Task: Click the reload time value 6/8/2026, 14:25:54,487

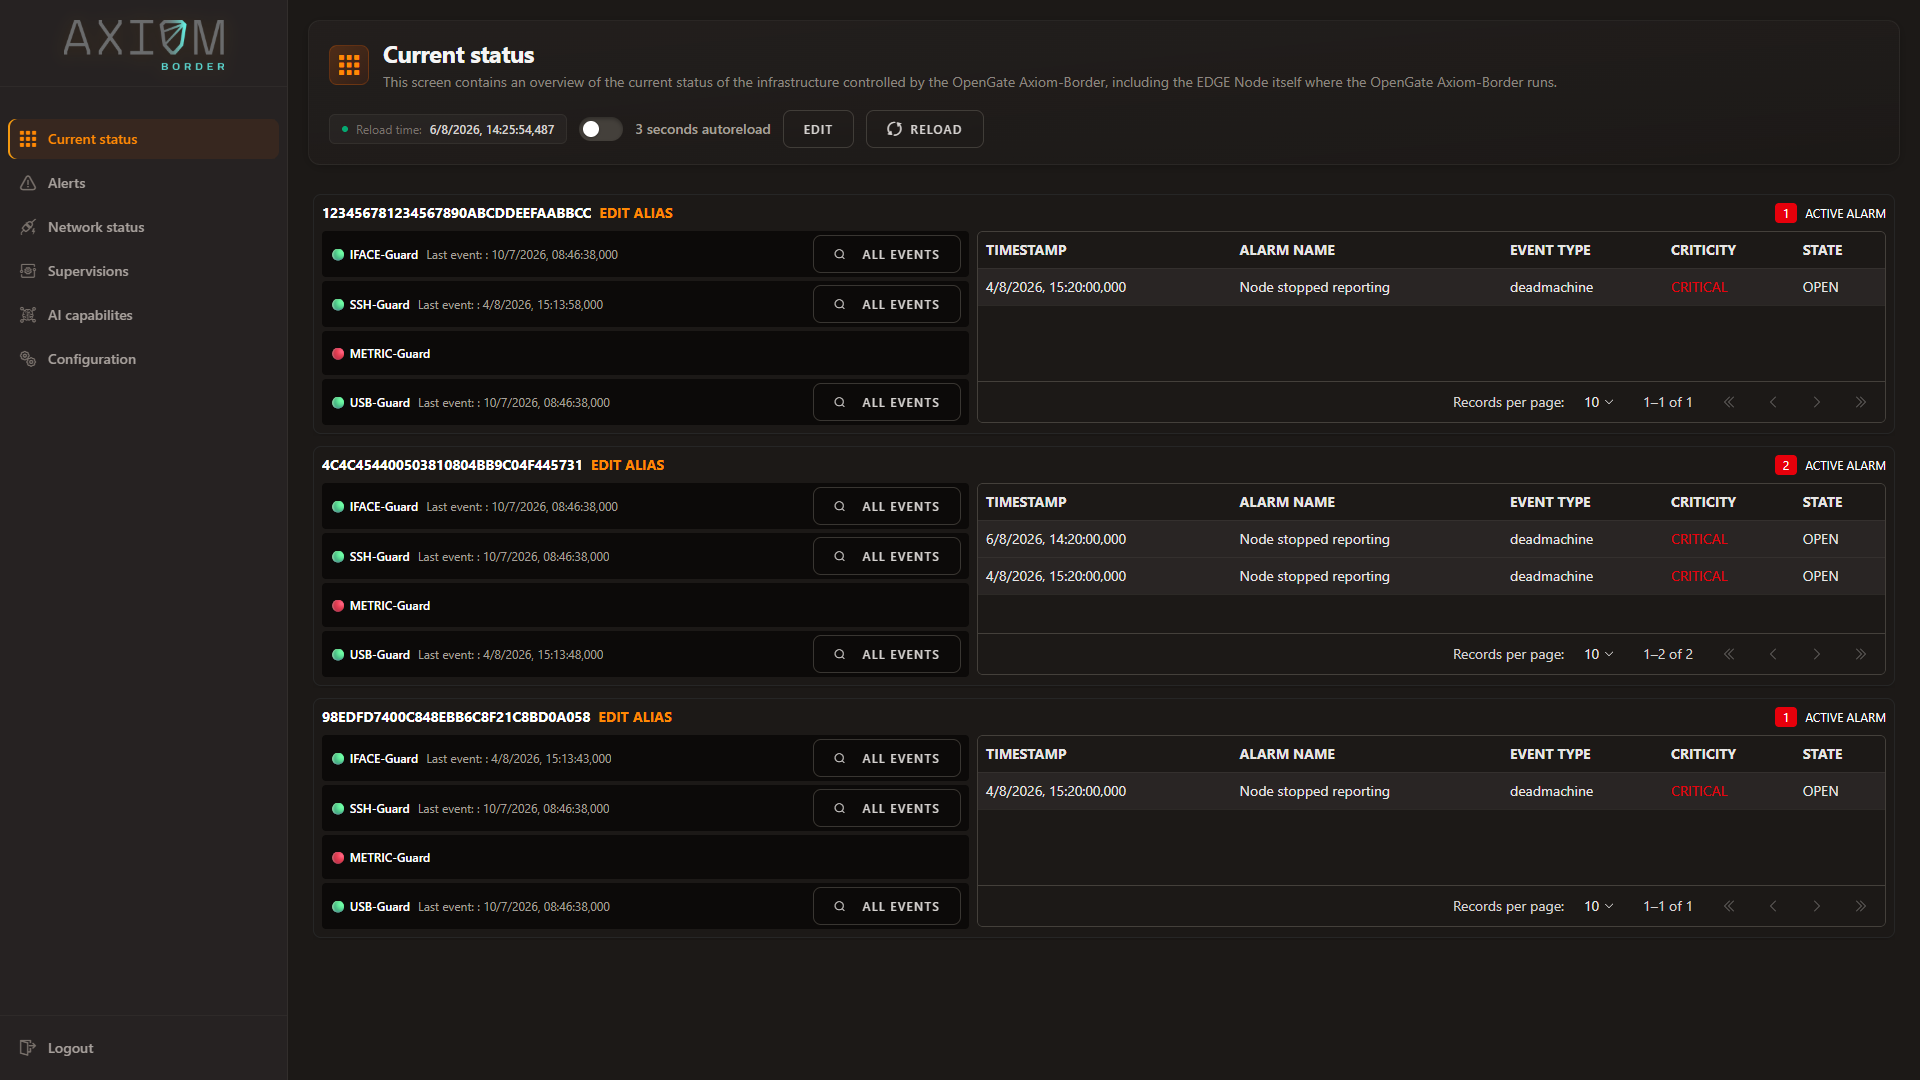Action: click(x=492, y=130)
